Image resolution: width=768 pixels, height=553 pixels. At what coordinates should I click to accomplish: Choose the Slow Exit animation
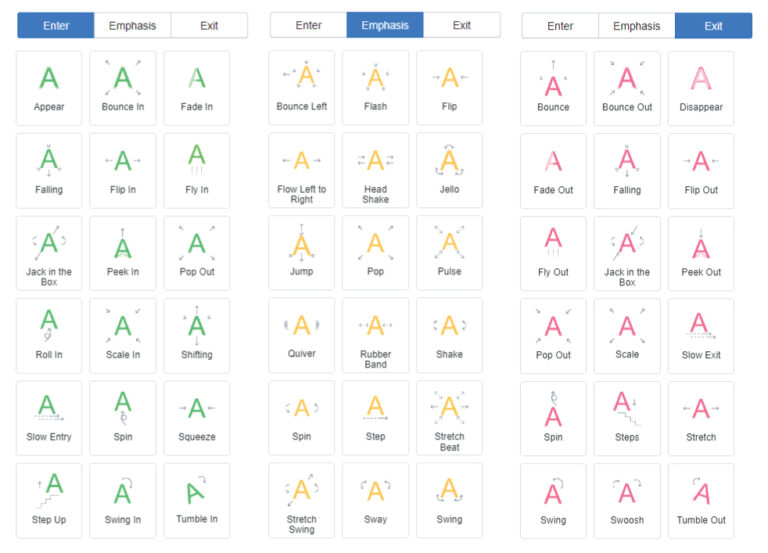pos(701,335)
